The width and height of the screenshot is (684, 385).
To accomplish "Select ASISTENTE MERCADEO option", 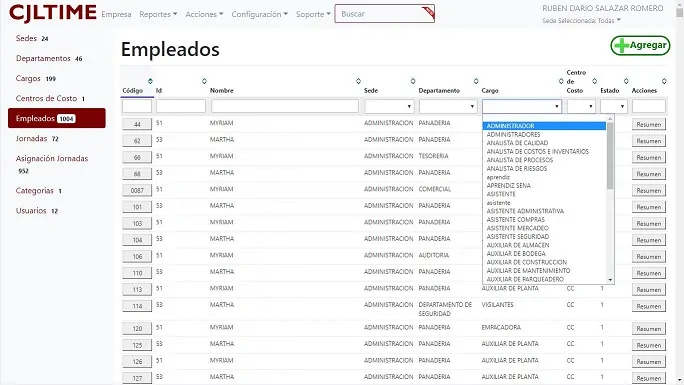I will [x=544, y=228].
